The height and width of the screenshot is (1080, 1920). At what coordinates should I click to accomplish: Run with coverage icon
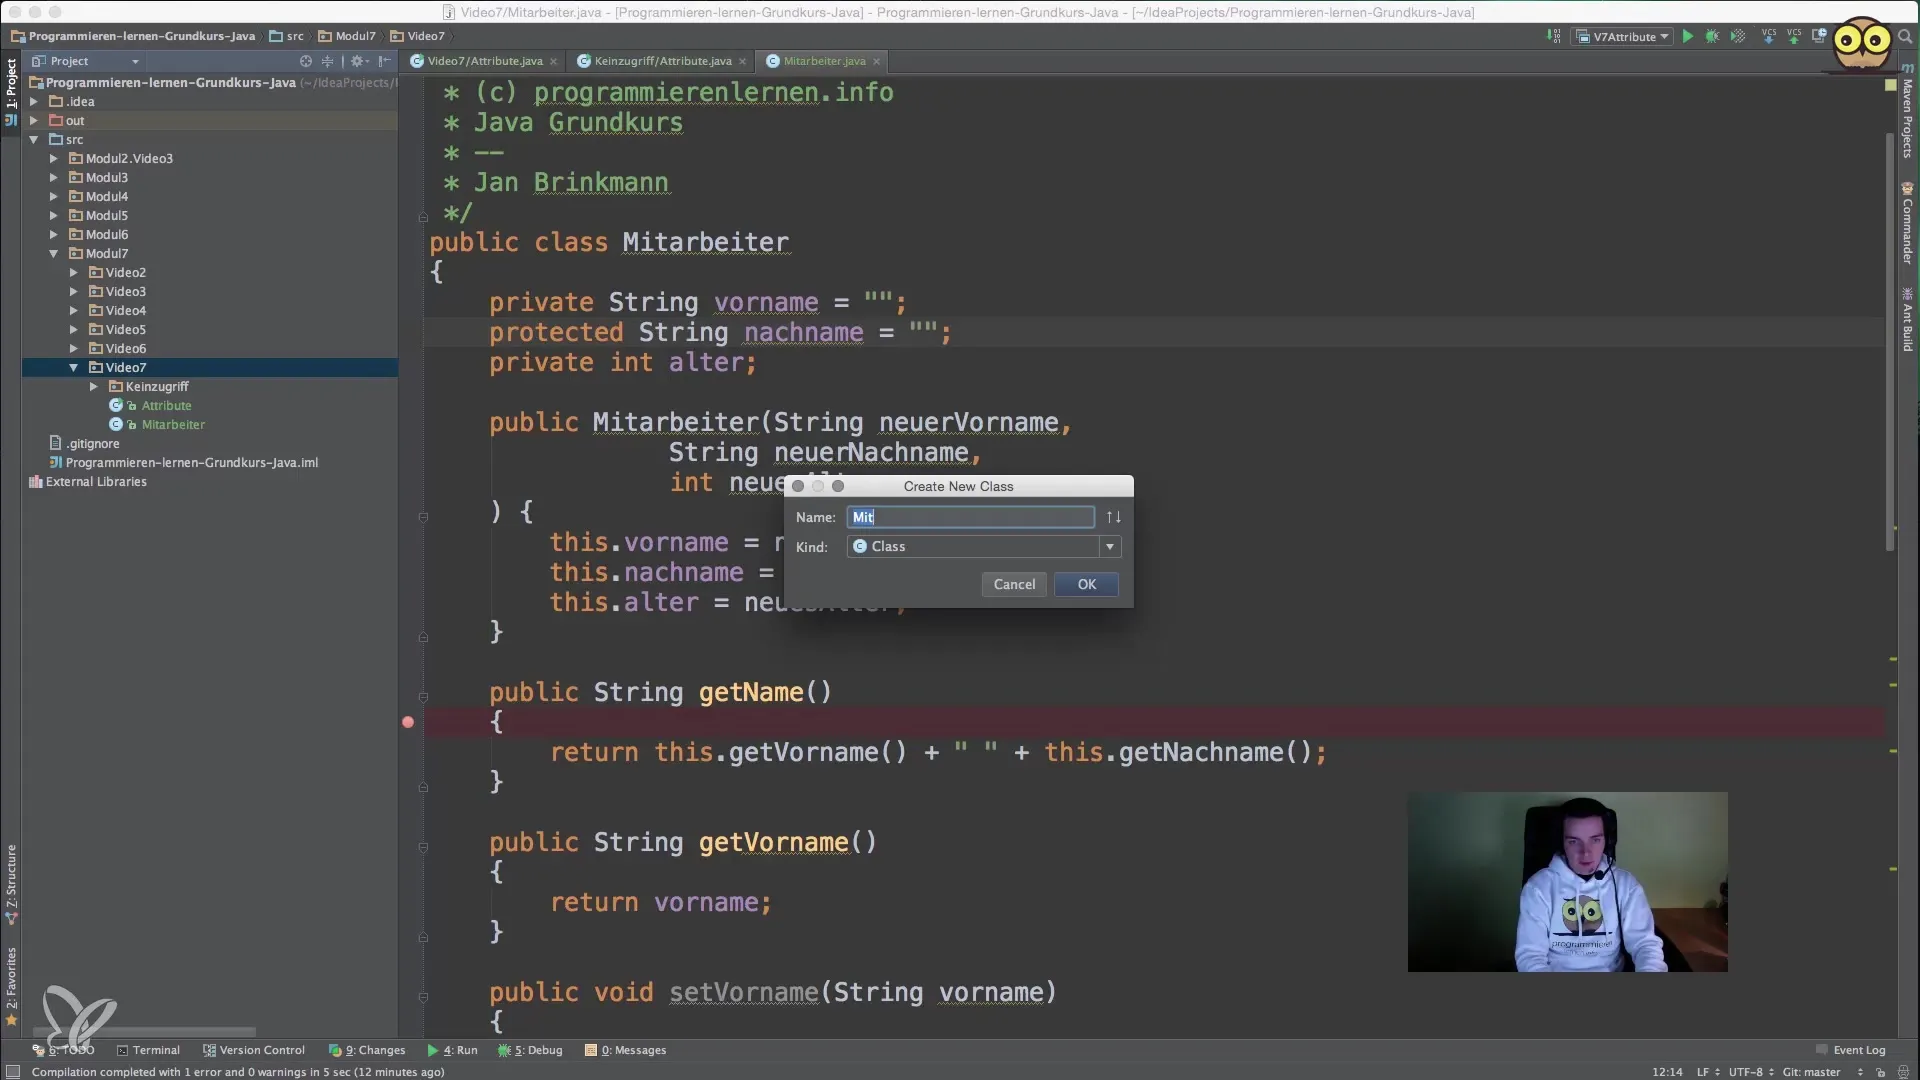[x=1738, y=36]
